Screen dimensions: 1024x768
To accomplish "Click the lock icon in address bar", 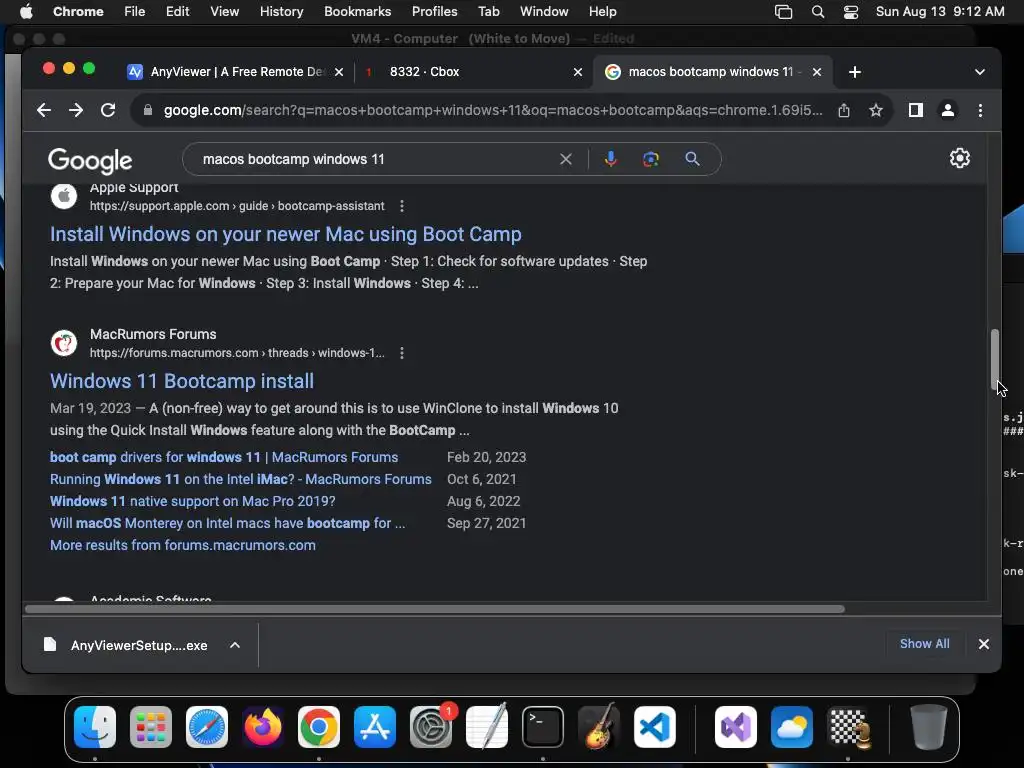I will pyautogui.click(x=148, y=110).
